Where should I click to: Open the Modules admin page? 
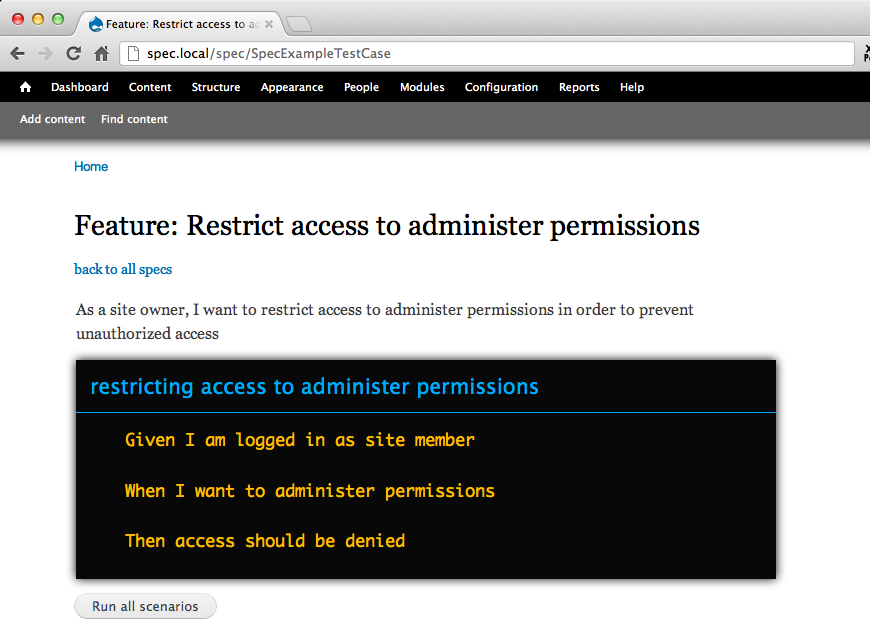point(422,88)
